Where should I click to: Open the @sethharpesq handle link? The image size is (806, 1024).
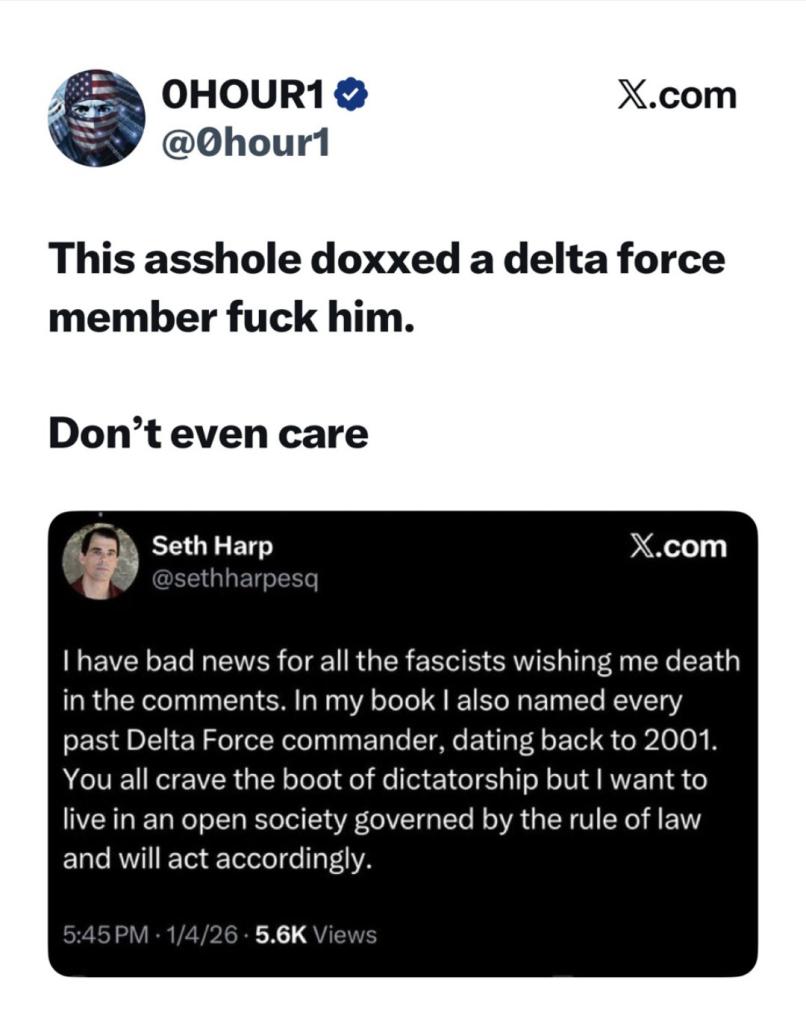tap(234, 578)
